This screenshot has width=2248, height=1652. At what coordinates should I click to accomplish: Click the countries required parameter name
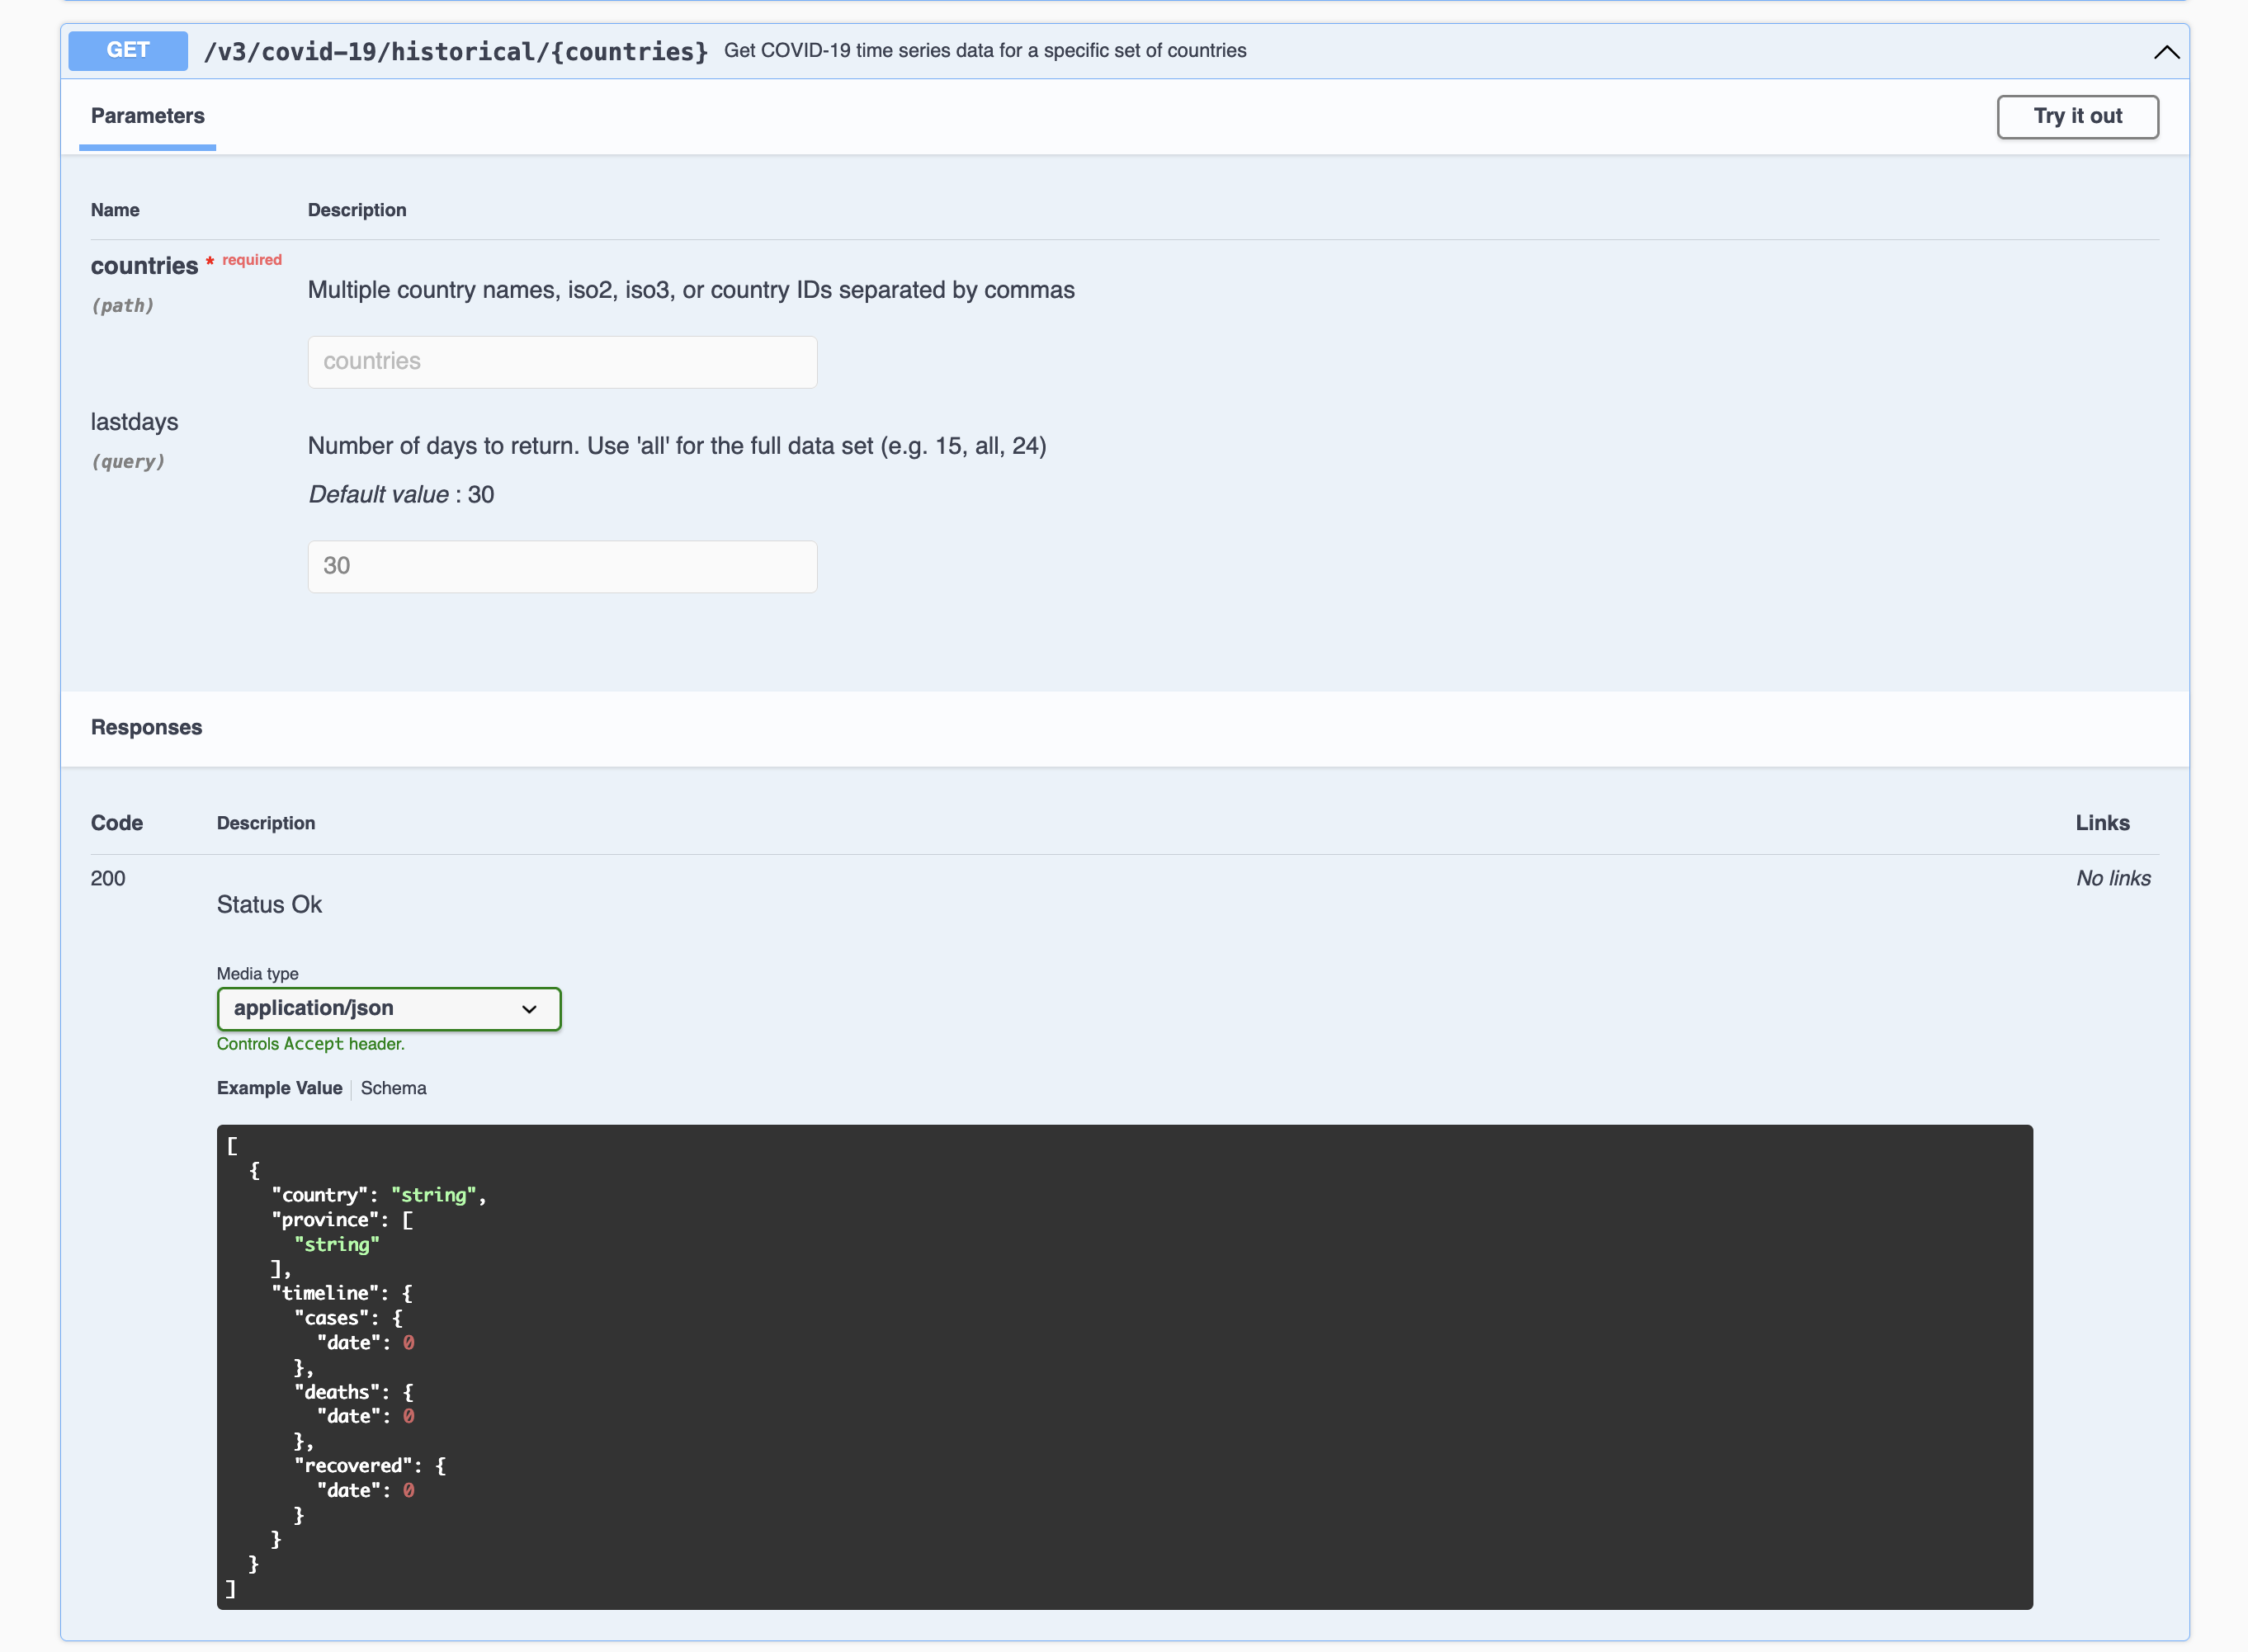144,266
